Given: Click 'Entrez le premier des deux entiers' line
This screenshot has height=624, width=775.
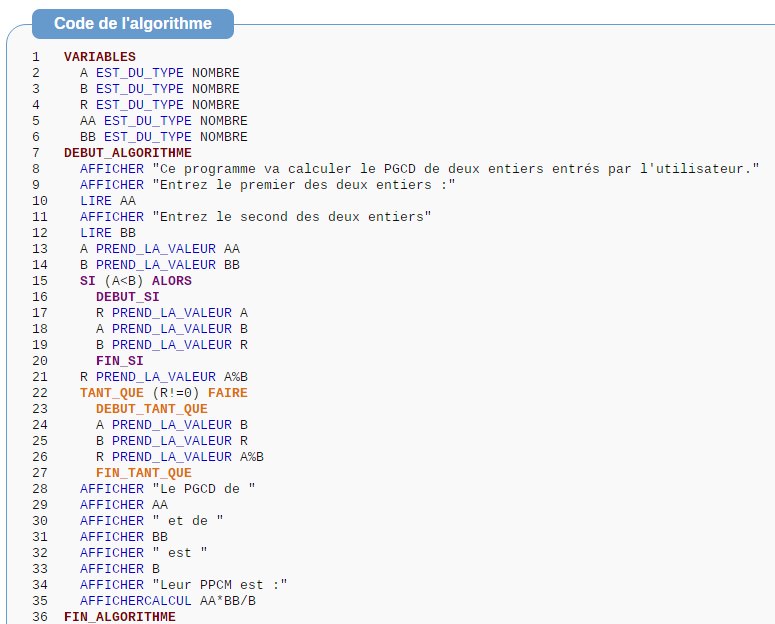Looking at the screenshot, I should click(x=267, y=185).
